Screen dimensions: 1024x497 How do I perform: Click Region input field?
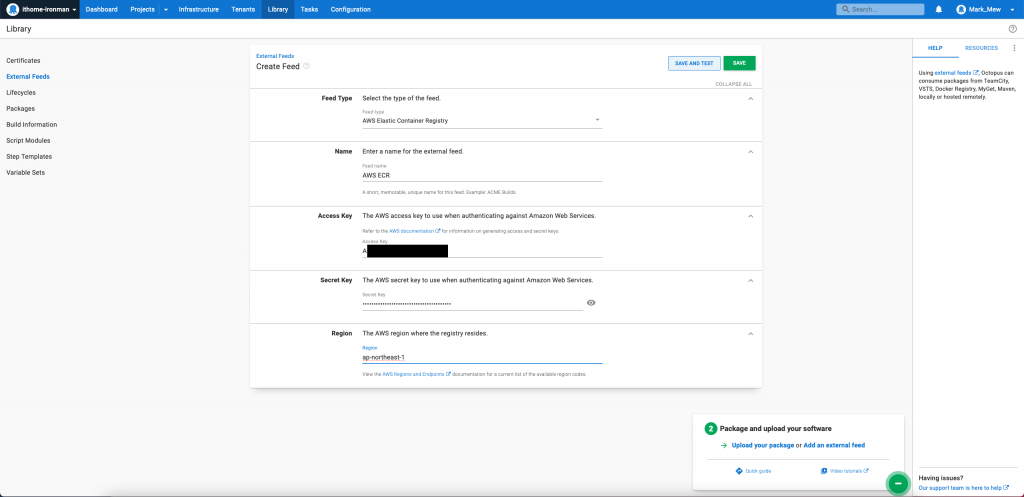pos(482,357)
